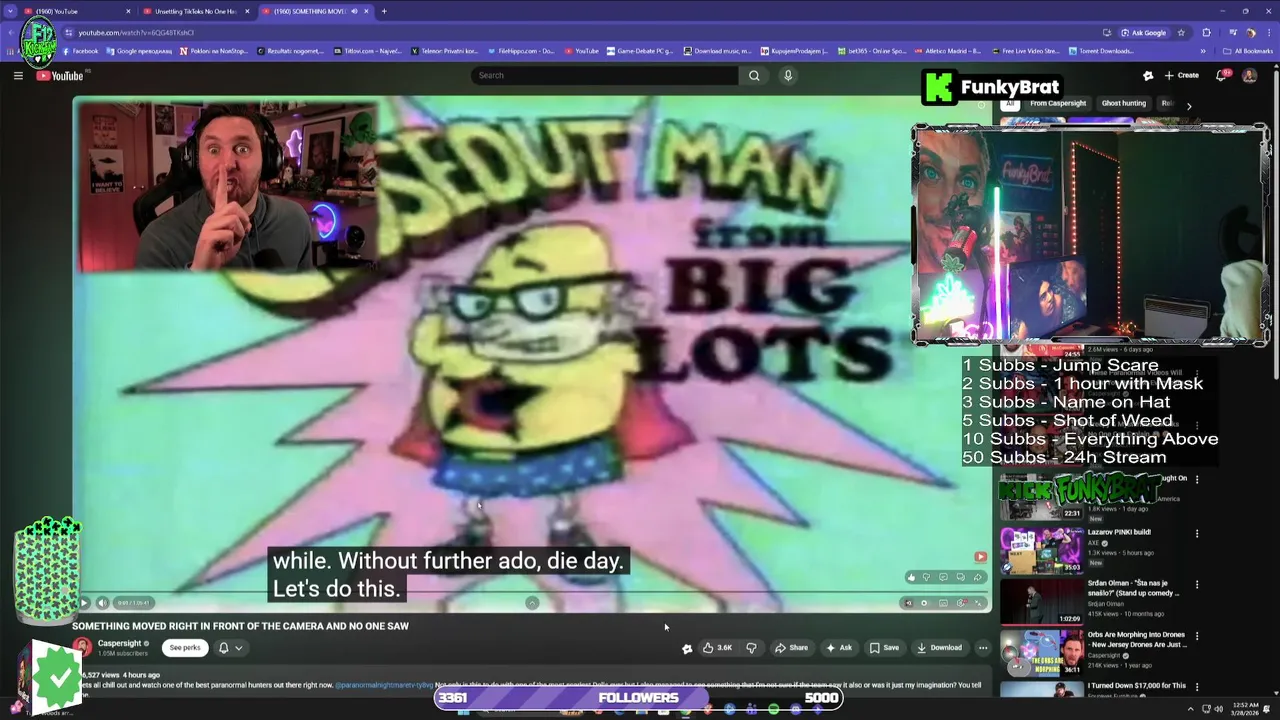Expand the subscription notification bell dropdown
The height and width of the screenshot is (720, 1280).
(x=230, y=647)
